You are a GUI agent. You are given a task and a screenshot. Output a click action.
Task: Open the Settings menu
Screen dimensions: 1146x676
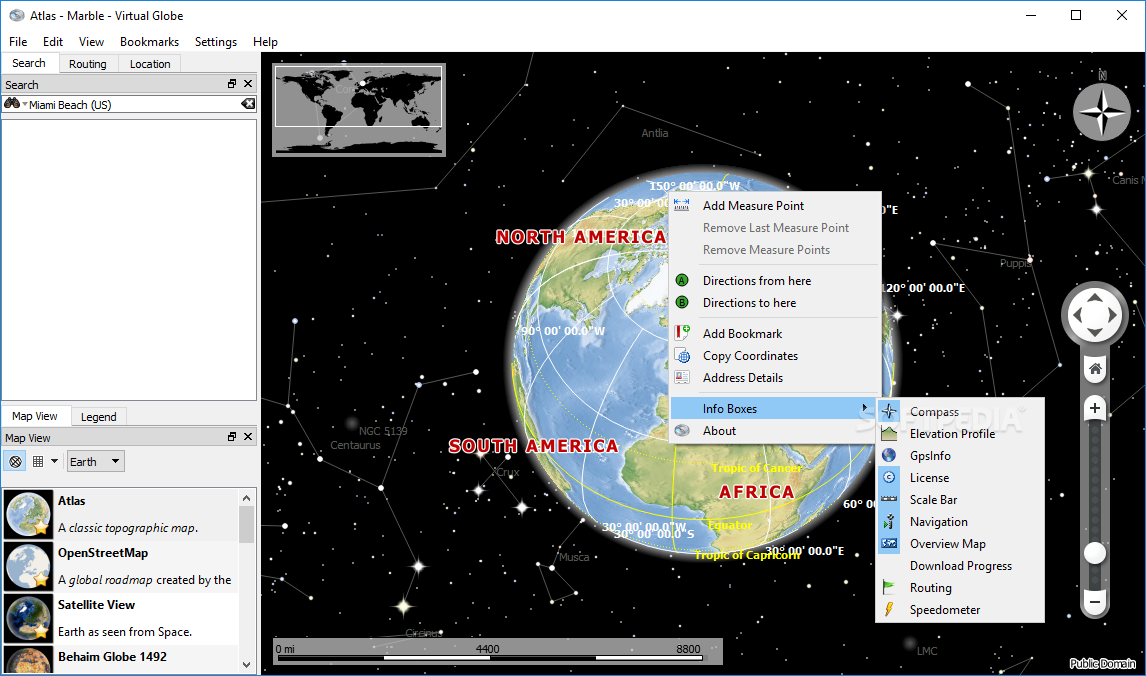point(216,42)
